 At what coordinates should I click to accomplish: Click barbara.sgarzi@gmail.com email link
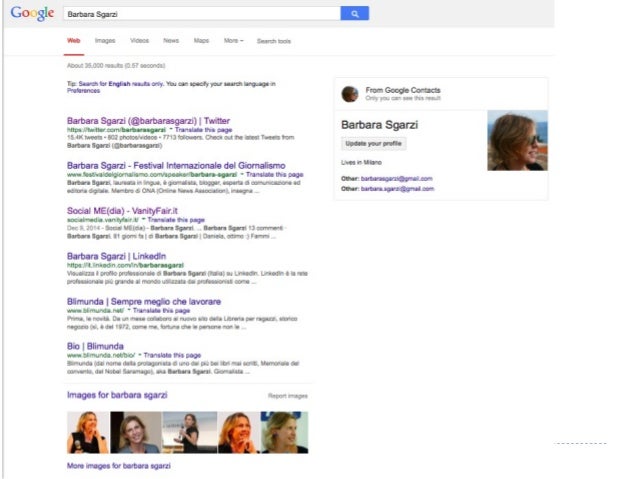(x=398, y=189)
